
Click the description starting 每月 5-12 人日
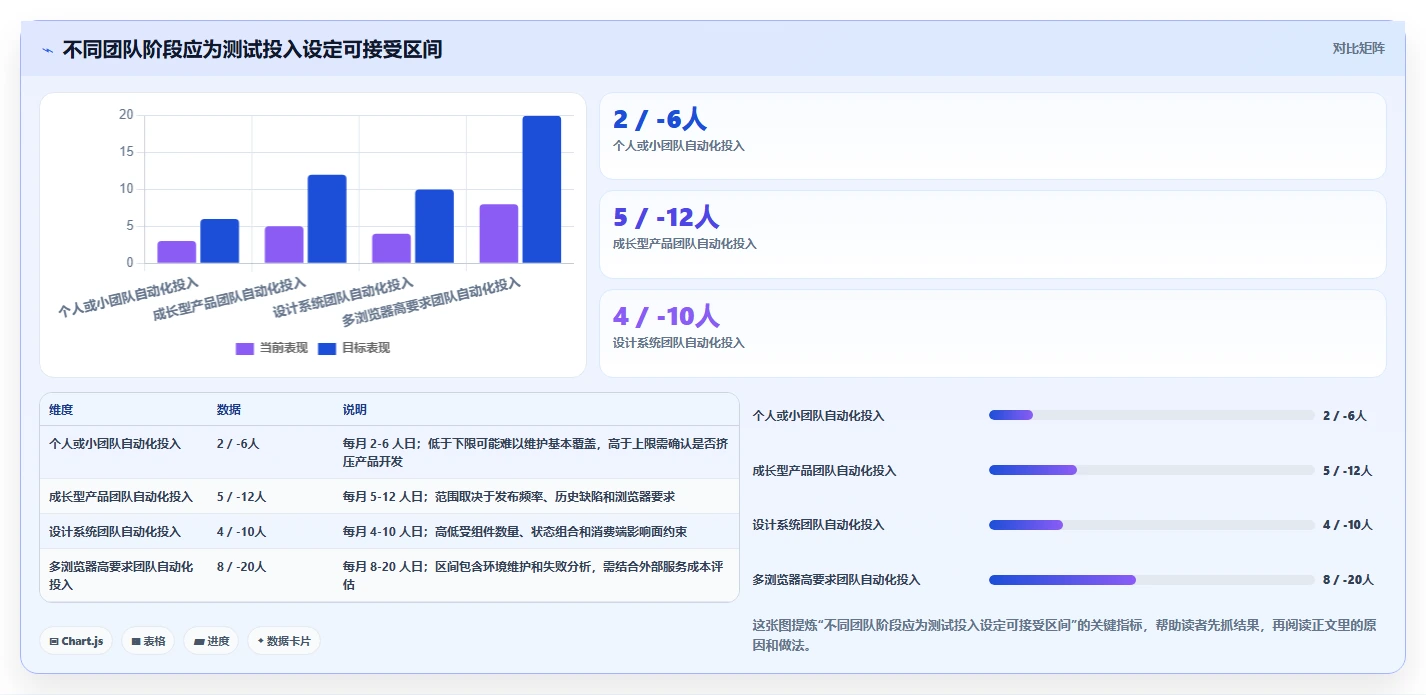[510, 496]
